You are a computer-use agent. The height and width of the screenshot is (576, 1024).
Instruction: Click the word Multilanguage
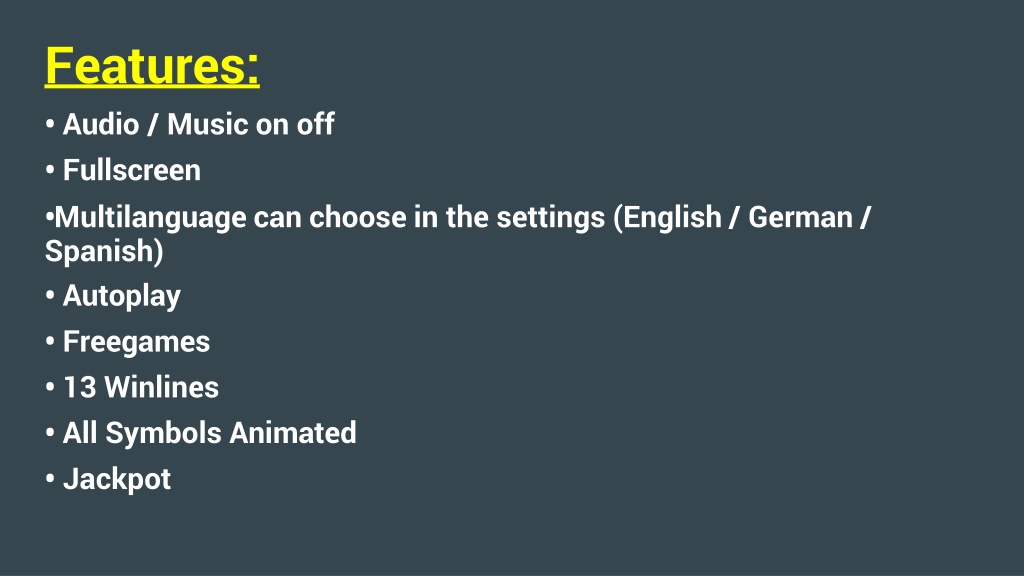click(x=150, y=218)
